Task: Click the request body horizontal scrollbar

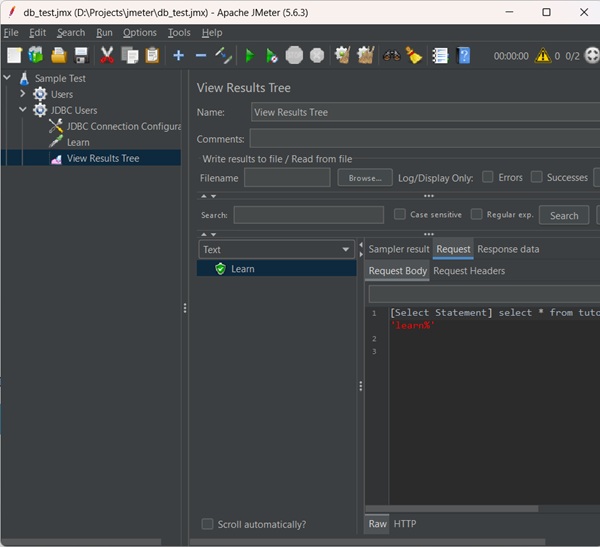Action: (452, 508)
